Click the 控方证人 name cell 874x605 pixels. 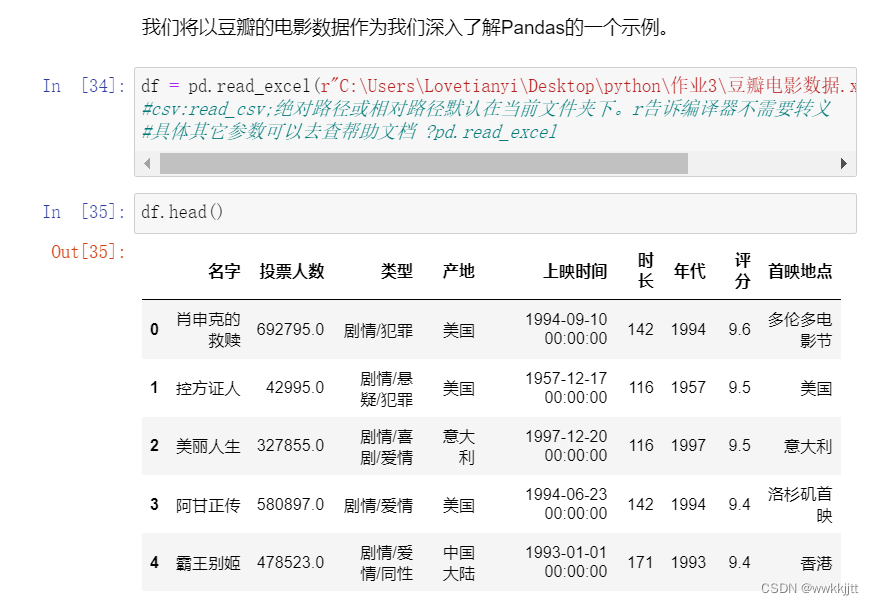pyautogui.click(x=208, y=388)
